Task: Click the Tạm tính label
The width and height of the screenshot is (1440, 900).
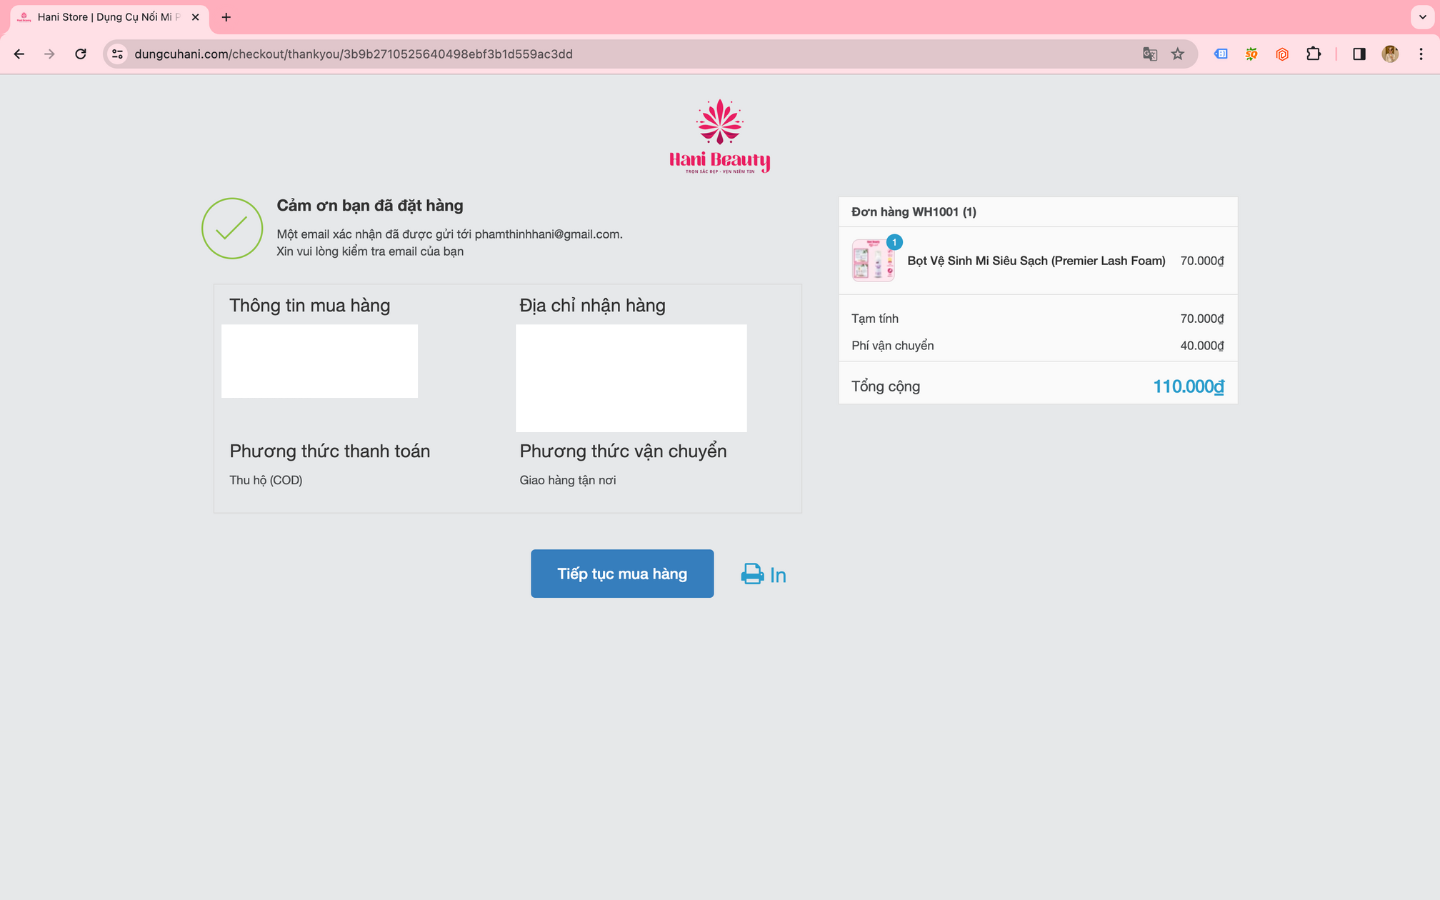Action: pos(875,319)
